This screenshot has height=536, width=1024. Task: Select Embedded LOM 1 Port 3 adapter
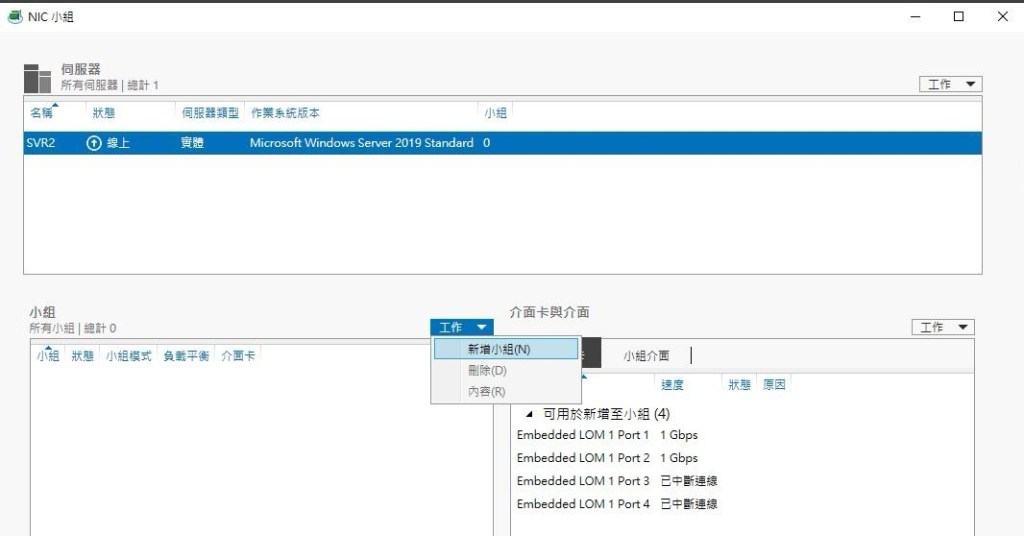(x=582, y=481)
